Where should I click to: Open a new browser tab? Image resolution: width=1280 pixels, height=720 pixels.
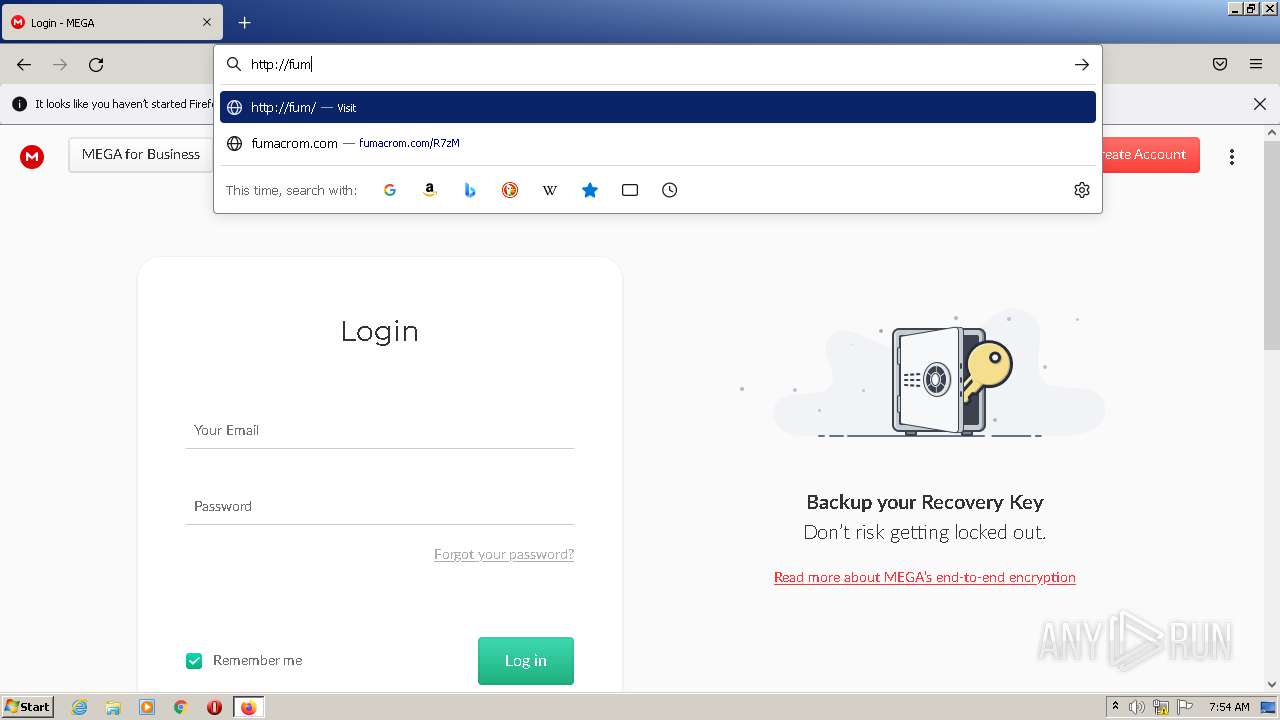[x=244, y=22]
